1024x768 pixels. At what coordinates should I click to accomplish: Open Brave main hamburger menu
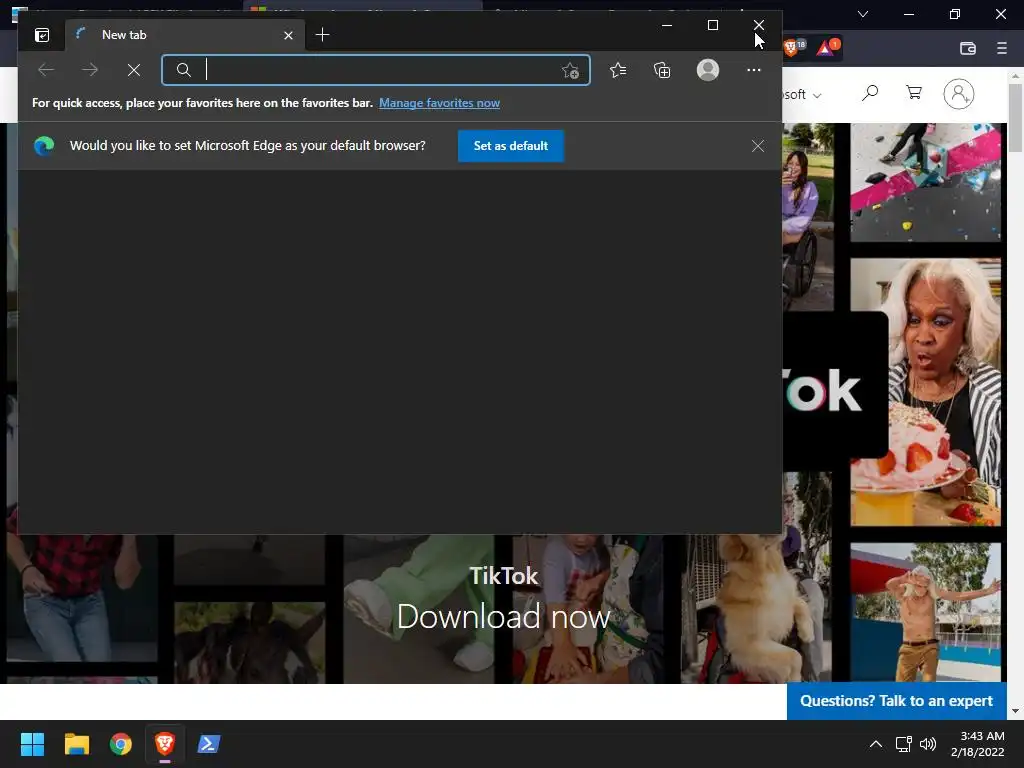(x=1002, y=48)
